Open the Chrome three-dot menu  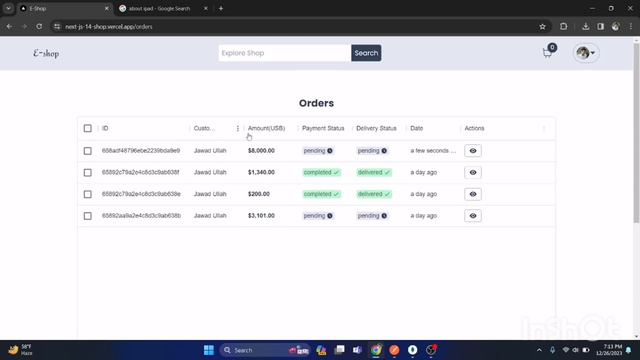click(x=631, y=27)
